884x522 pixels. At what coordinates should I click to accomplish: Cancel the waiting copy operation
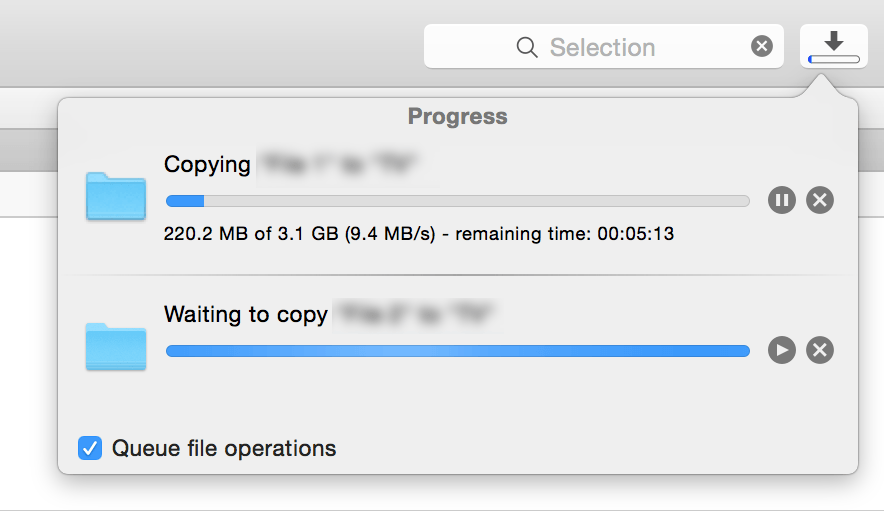click(x=820, y=350)
